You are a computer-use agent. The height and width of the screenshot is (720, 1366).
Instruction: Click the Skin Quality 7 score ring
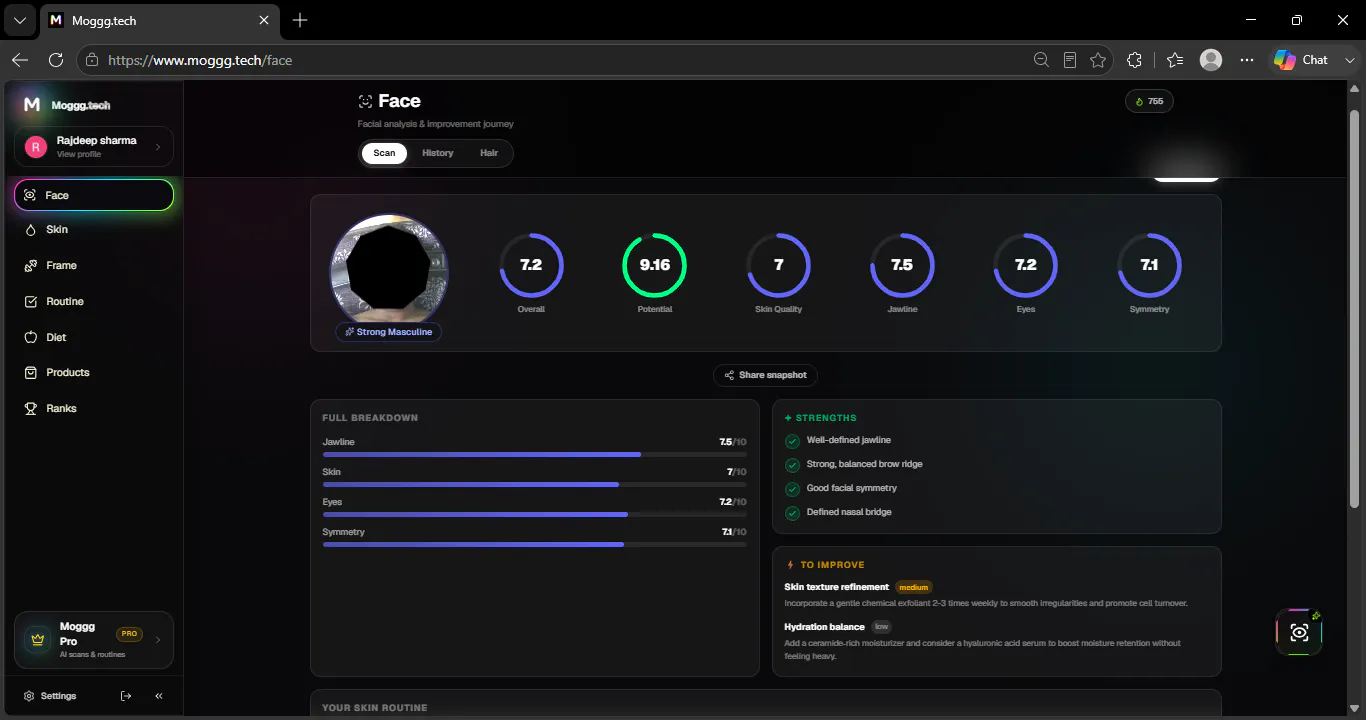pos(778,265)
